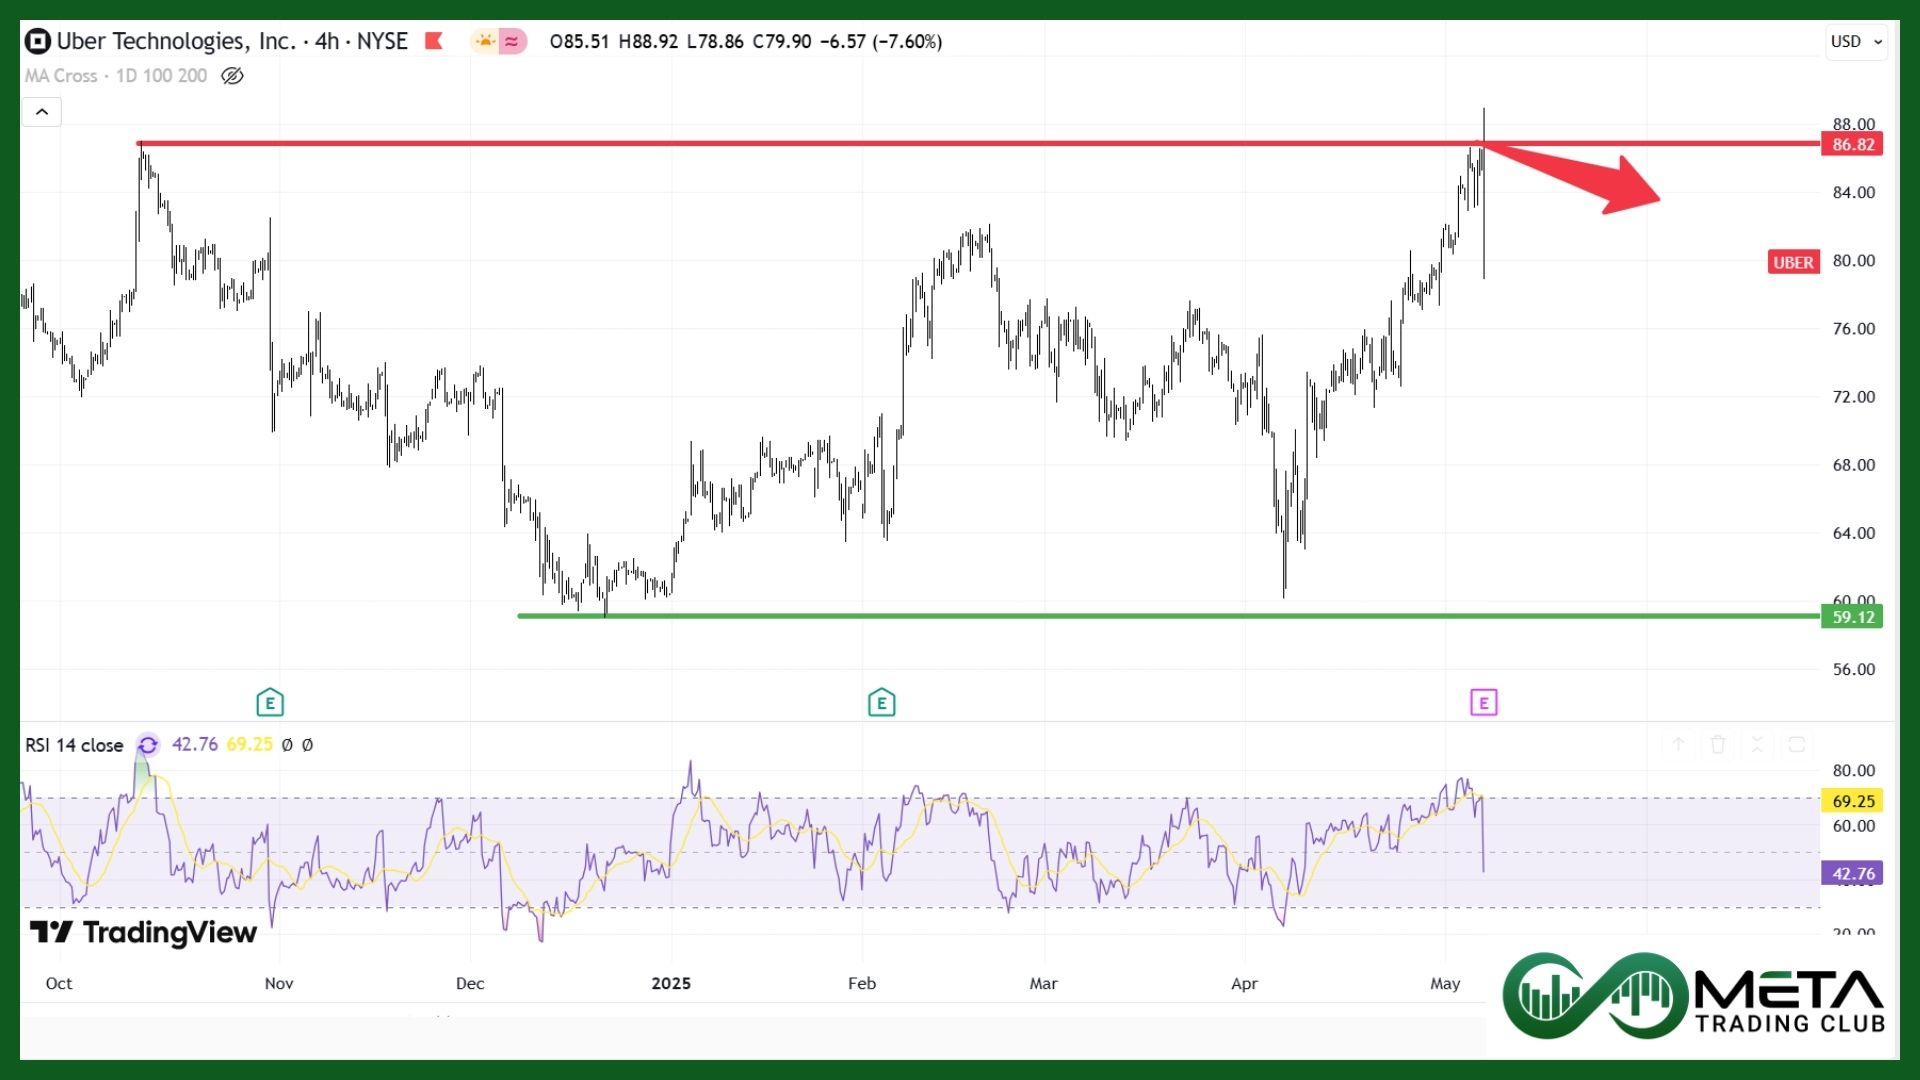Click the green 59.12 price label

click(1853, 617)
